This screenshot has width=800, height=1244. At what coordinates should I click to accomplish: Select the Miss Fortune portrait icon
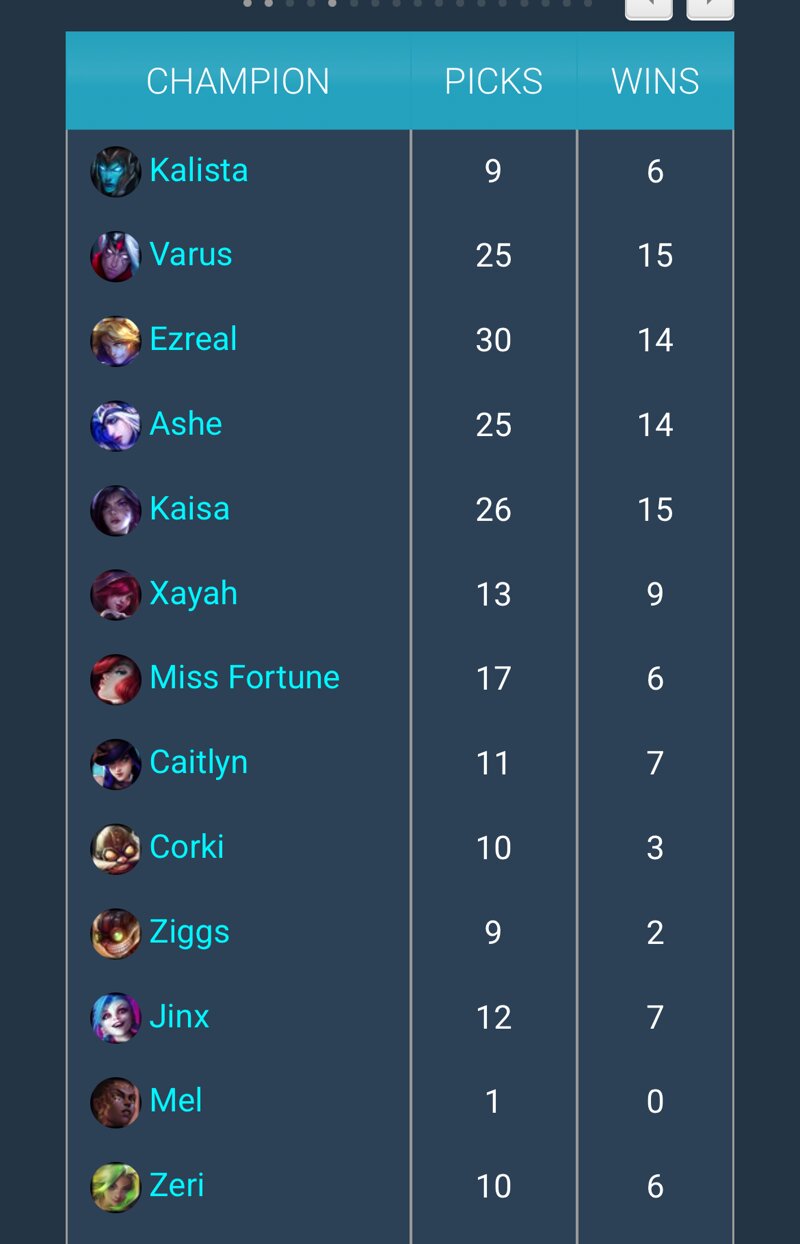(x=115, y=679)
